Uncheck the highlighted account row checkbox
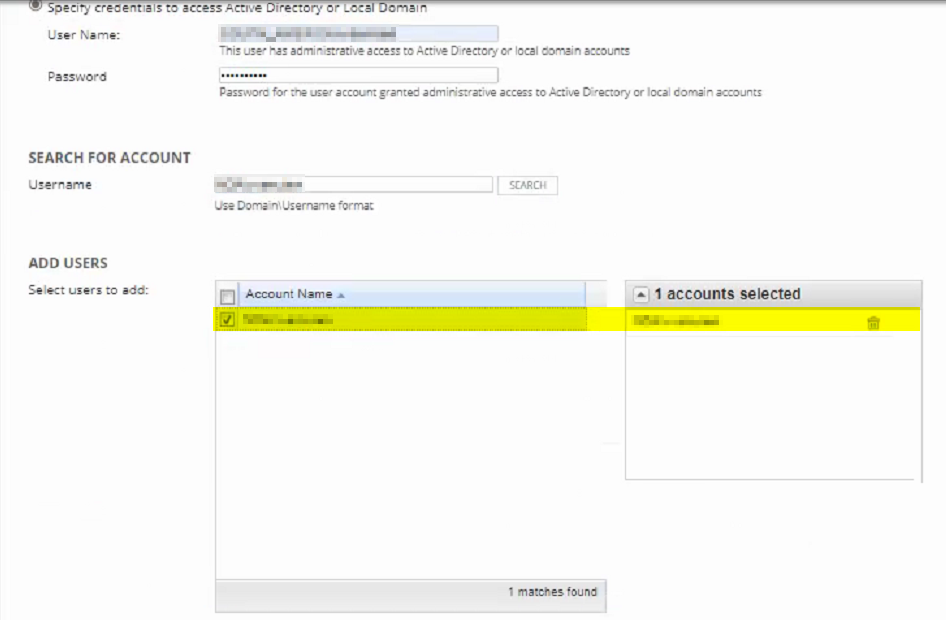This screenshot has width=946, height=620. coord(227,320)
